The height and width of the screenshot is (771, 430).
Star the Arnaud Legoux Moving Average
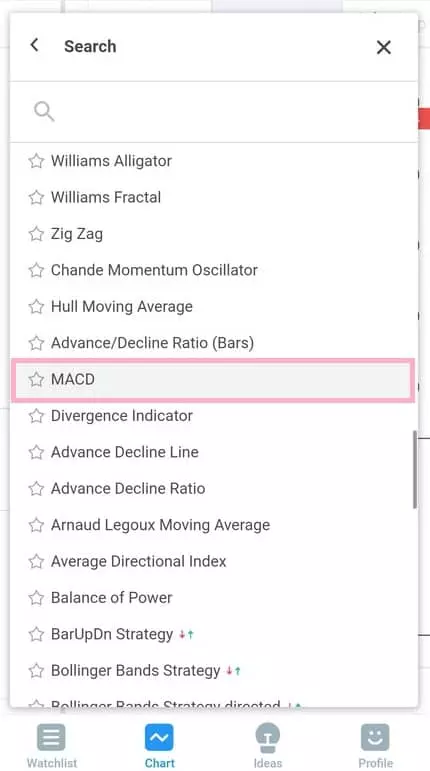(36, 525)
